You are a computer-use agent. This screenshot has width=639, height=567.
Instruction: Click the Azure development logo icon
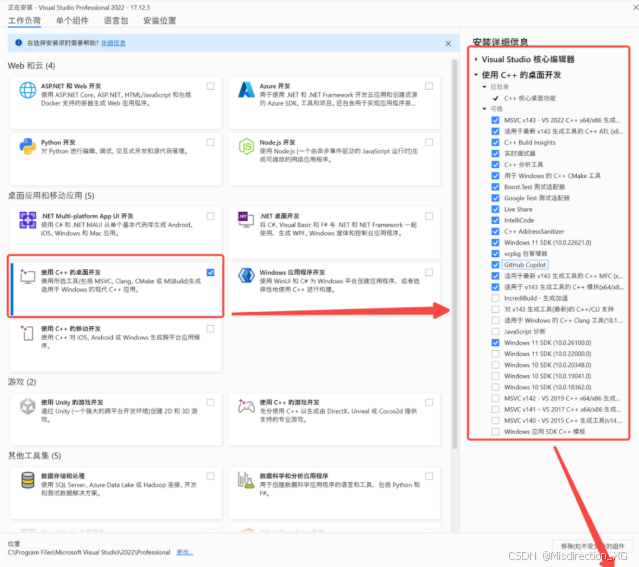tap(246, 90)
